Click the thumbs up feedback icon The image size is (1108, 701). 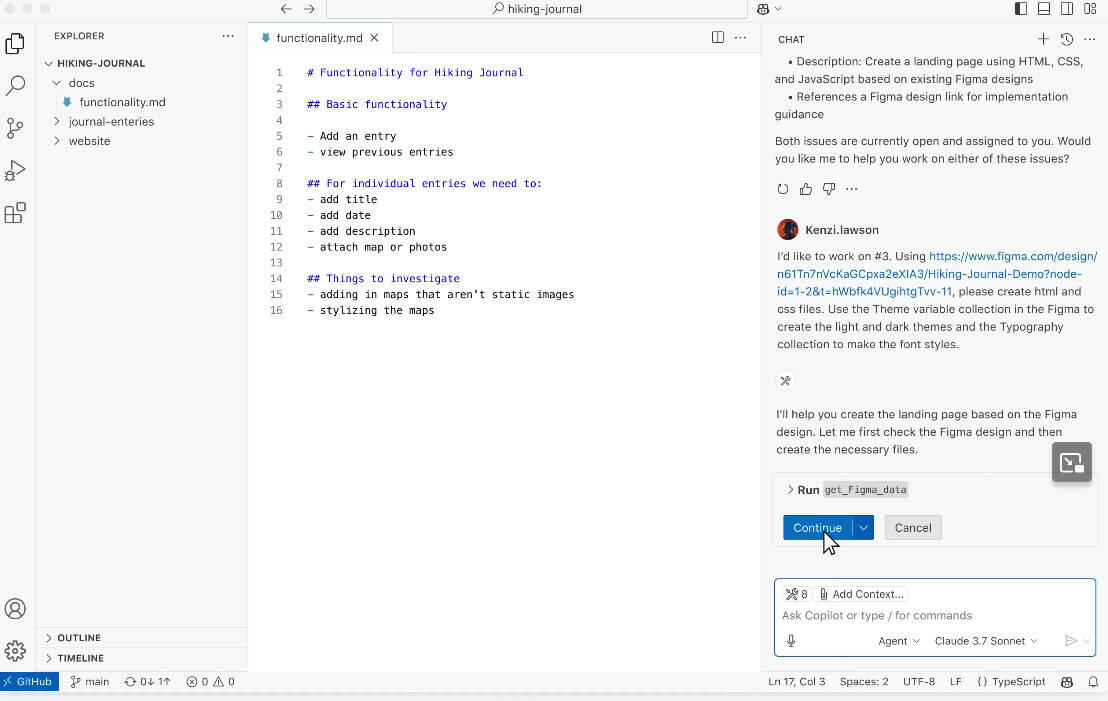point(806,189)
